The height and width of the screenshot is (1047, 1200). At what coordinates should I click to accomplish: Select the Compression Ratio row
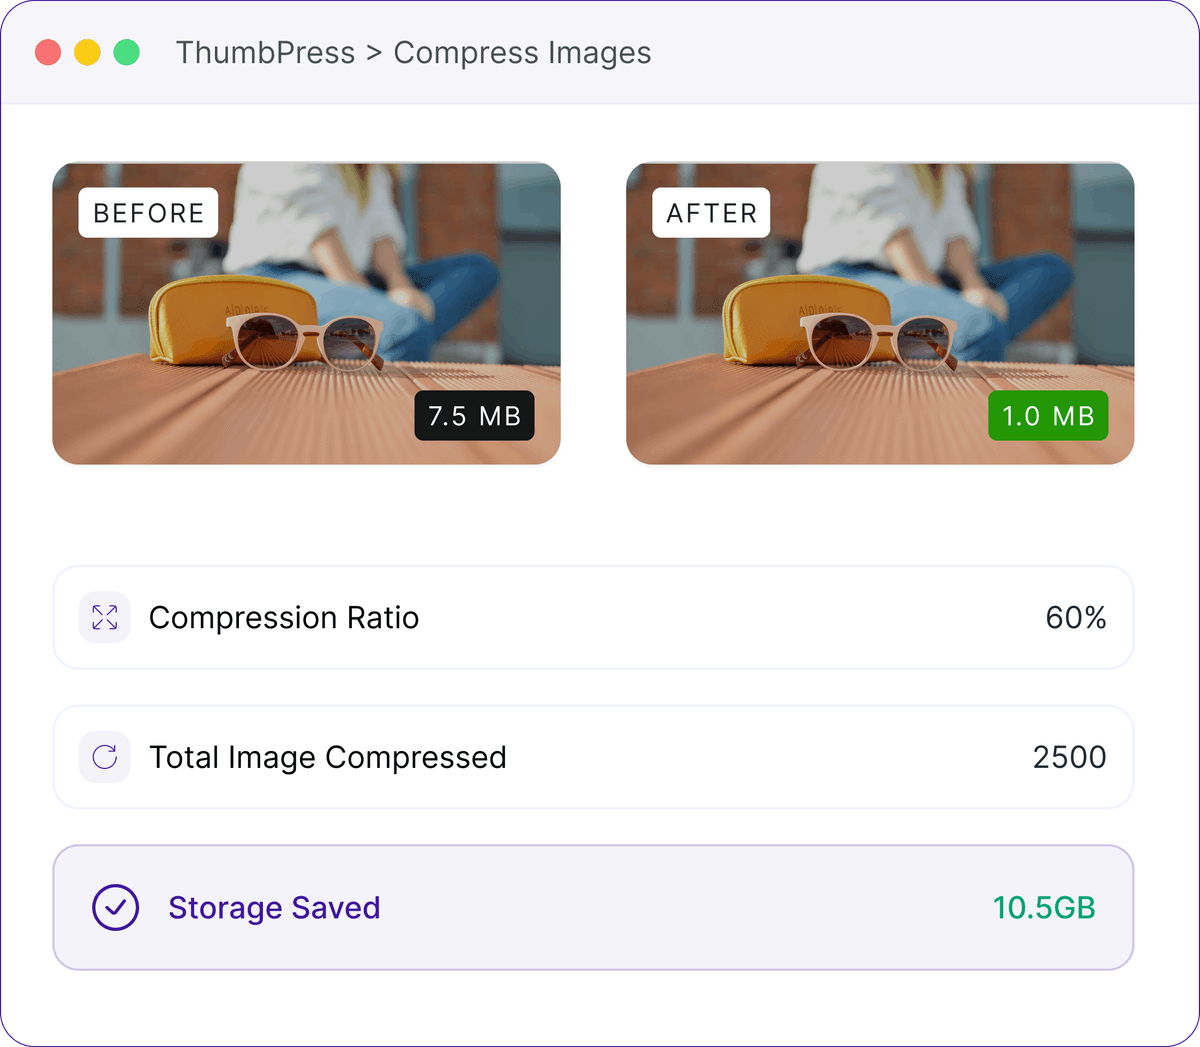(593, 617)
